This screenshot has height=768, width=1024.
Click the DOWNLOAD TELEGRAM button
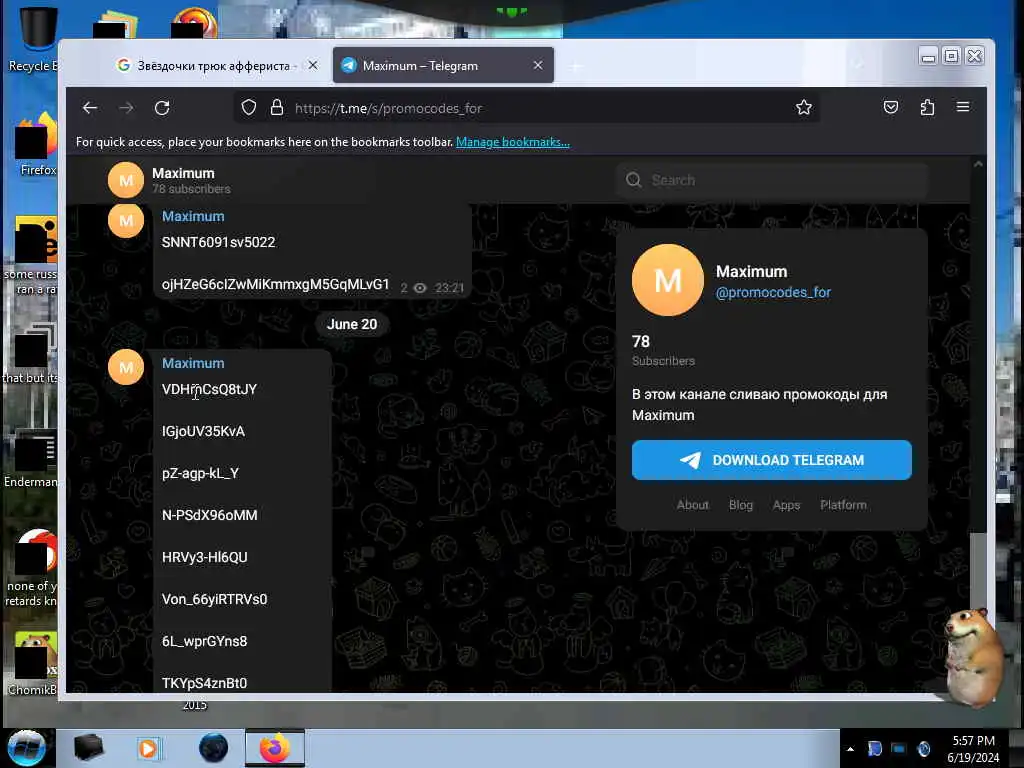(x=771, y=460)
